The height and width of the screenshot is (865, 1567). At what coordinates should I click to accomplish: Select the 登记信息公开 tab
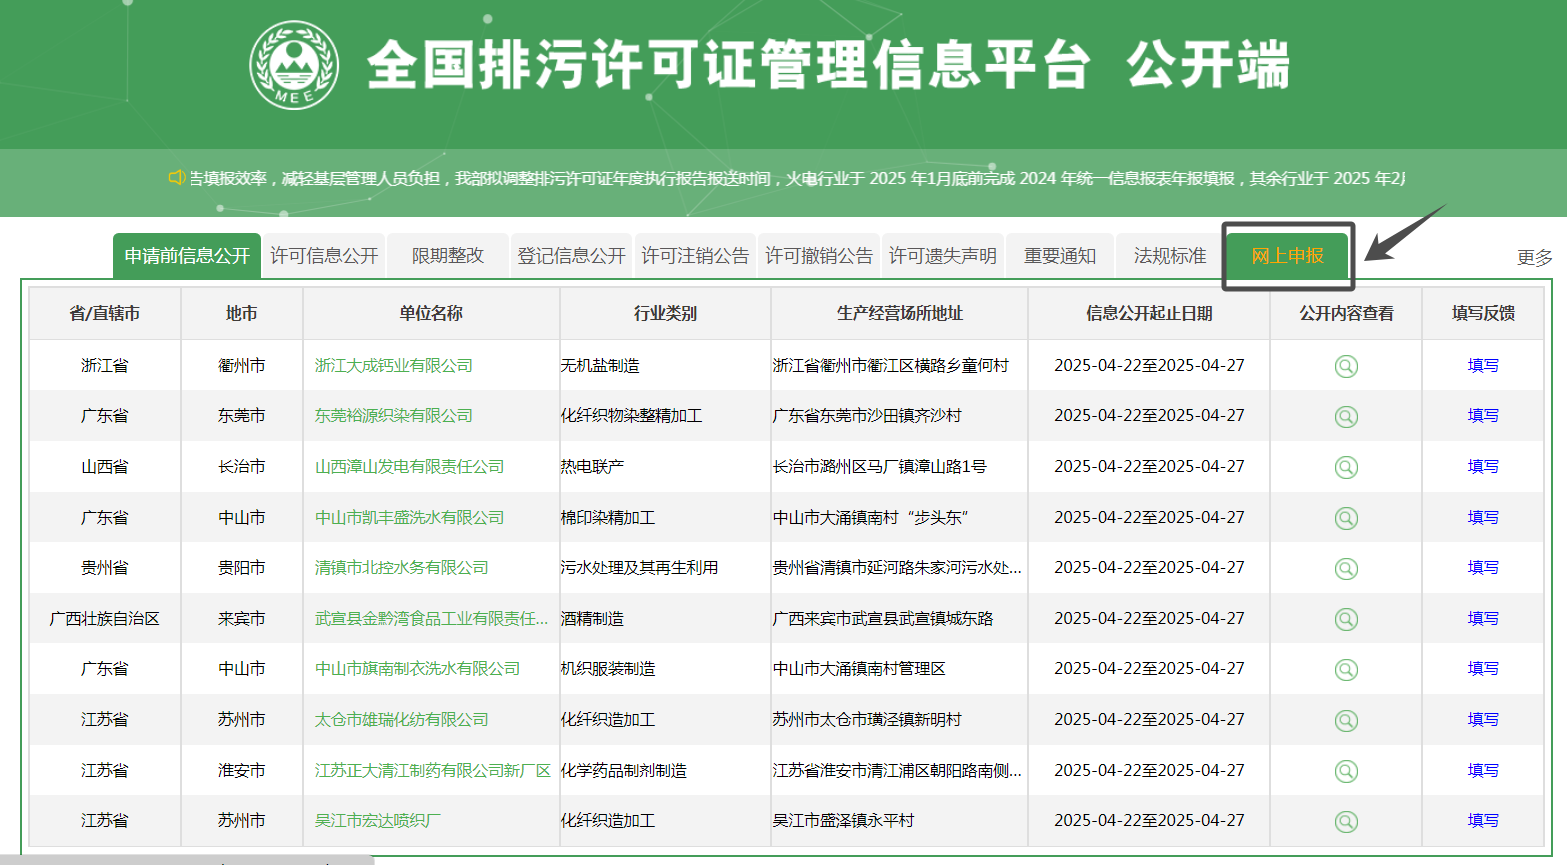[571, 256]
